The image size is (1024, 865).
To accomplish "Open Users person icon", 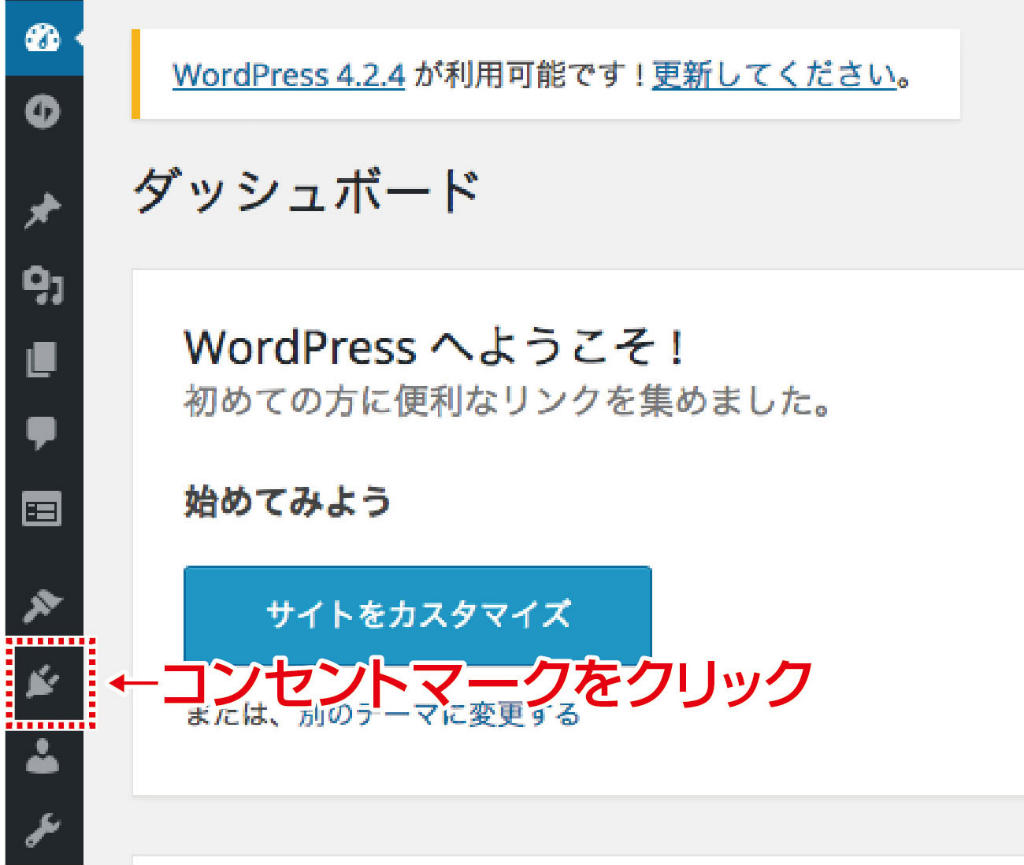I will coord(42,756).
